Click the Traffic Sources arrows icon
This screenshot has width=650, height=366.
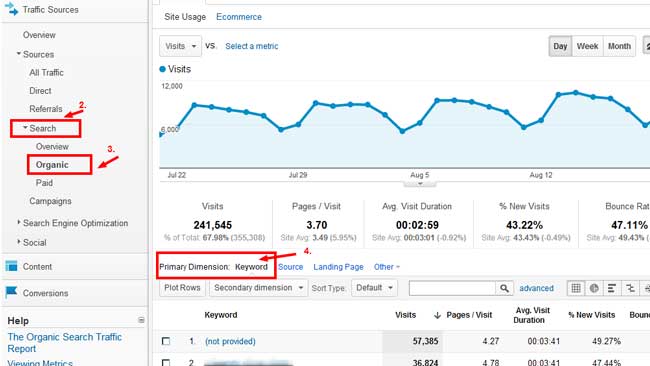pos(11,9)
